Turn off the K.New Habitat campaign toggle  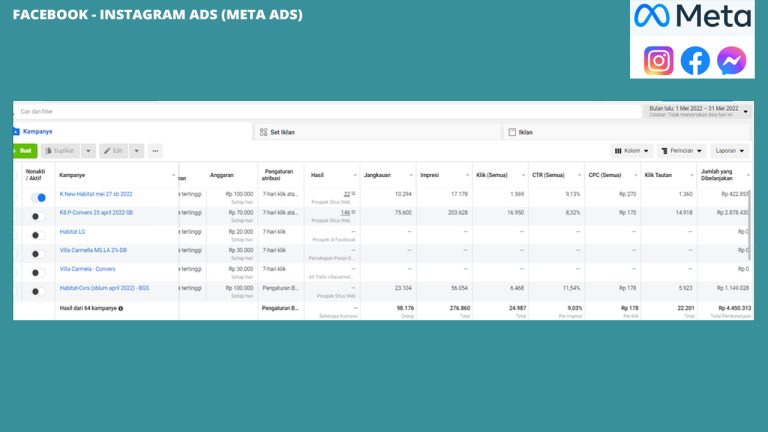coord(38,197)
